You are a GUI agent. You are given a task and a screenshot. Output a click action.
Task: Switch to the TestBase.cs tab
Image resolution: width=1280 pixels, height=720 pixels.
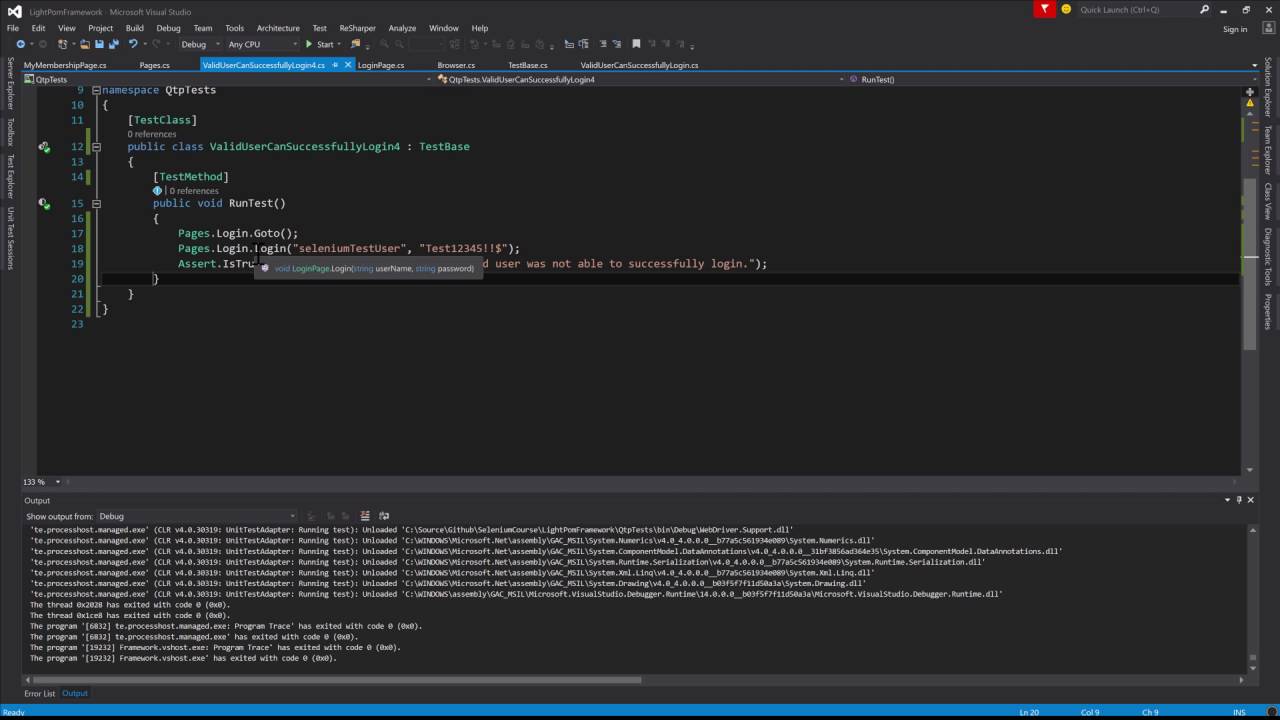click(528, 65)
